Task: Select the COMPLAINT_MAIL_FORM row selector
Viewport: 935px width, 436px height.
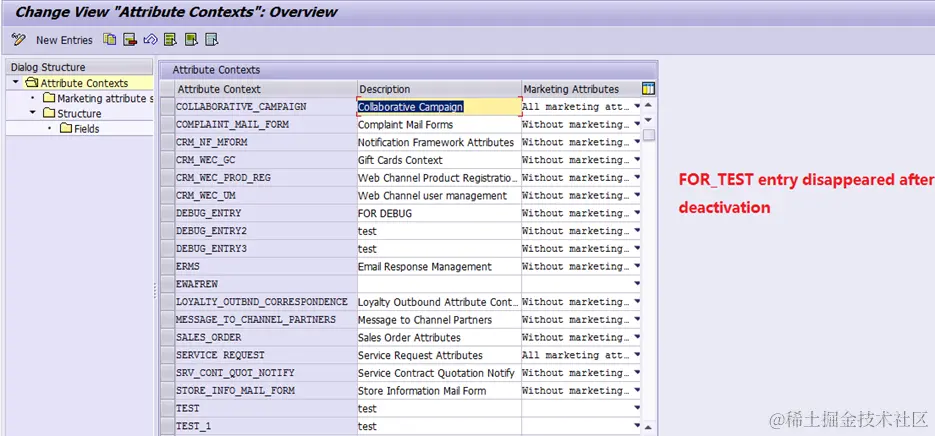Action: point(167,125)
